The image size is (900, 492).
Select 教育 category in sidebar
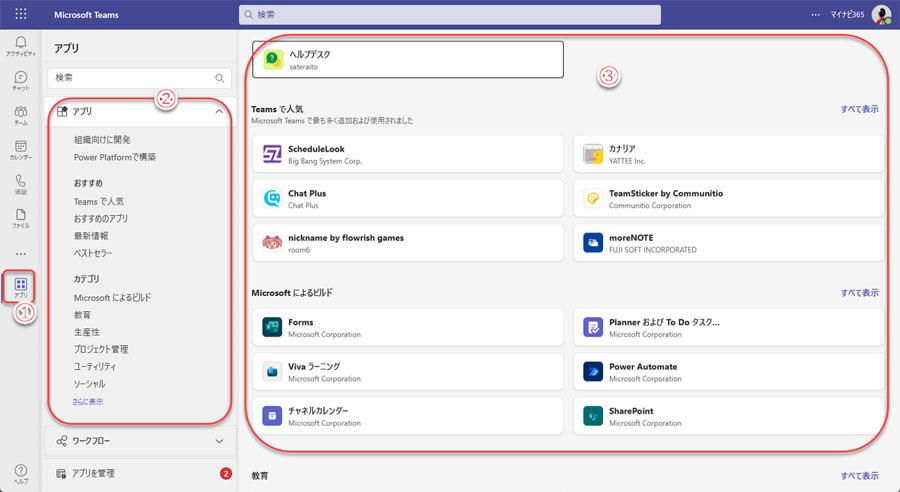click(82, 315)
